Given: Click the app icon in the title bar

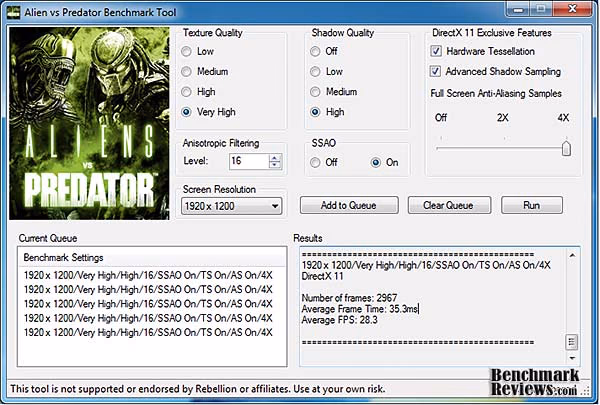Looking at the screenshot, I should pyautogui.click(x=13, y=12).
